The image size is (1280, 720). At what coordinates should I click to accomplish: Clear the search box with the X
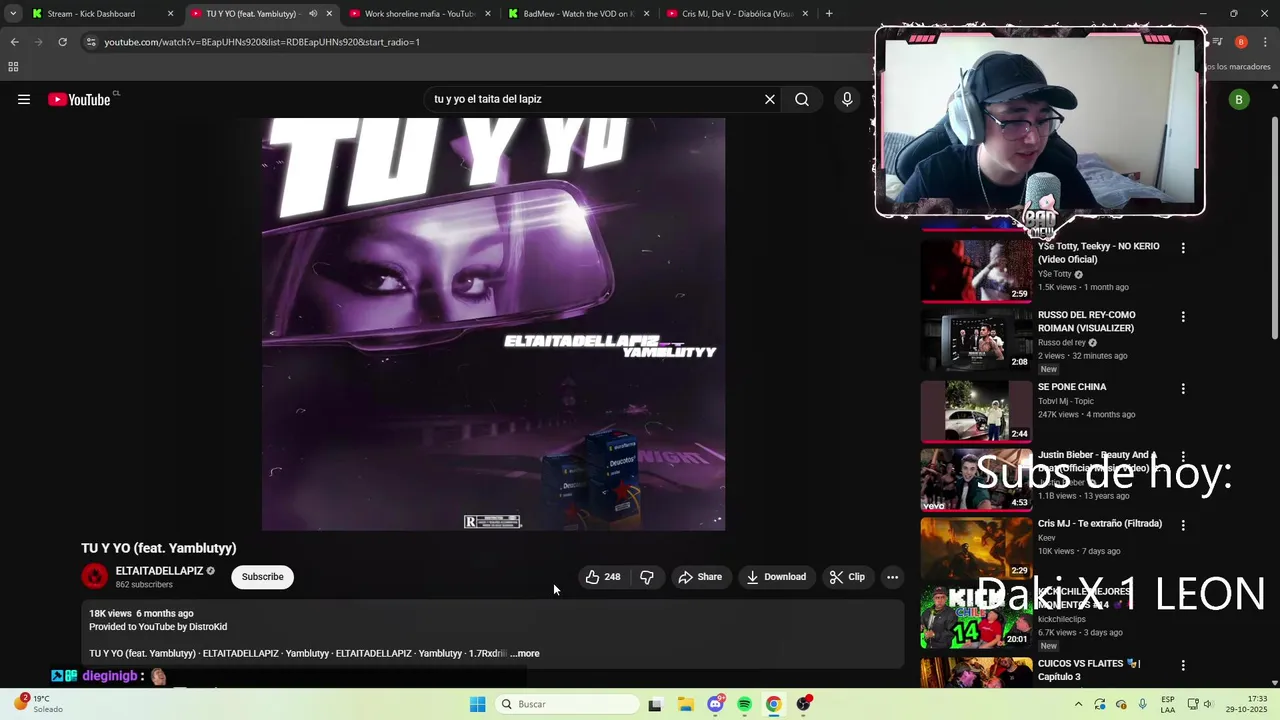(770, 99)
